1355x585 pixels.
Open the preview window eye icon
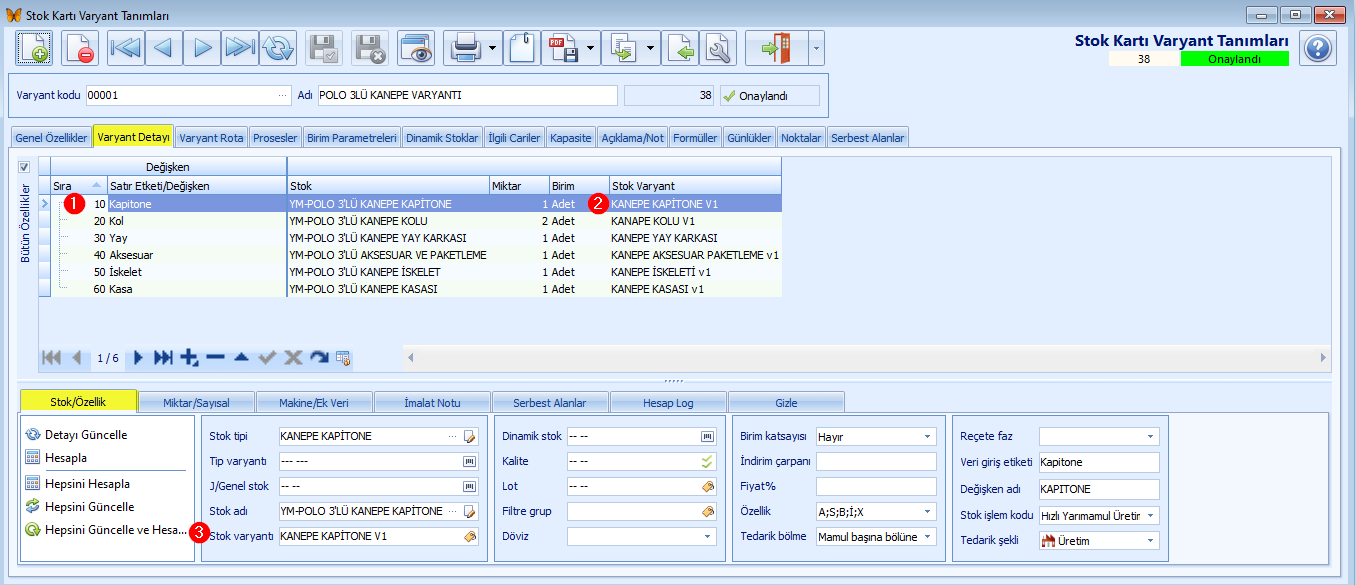416,48
